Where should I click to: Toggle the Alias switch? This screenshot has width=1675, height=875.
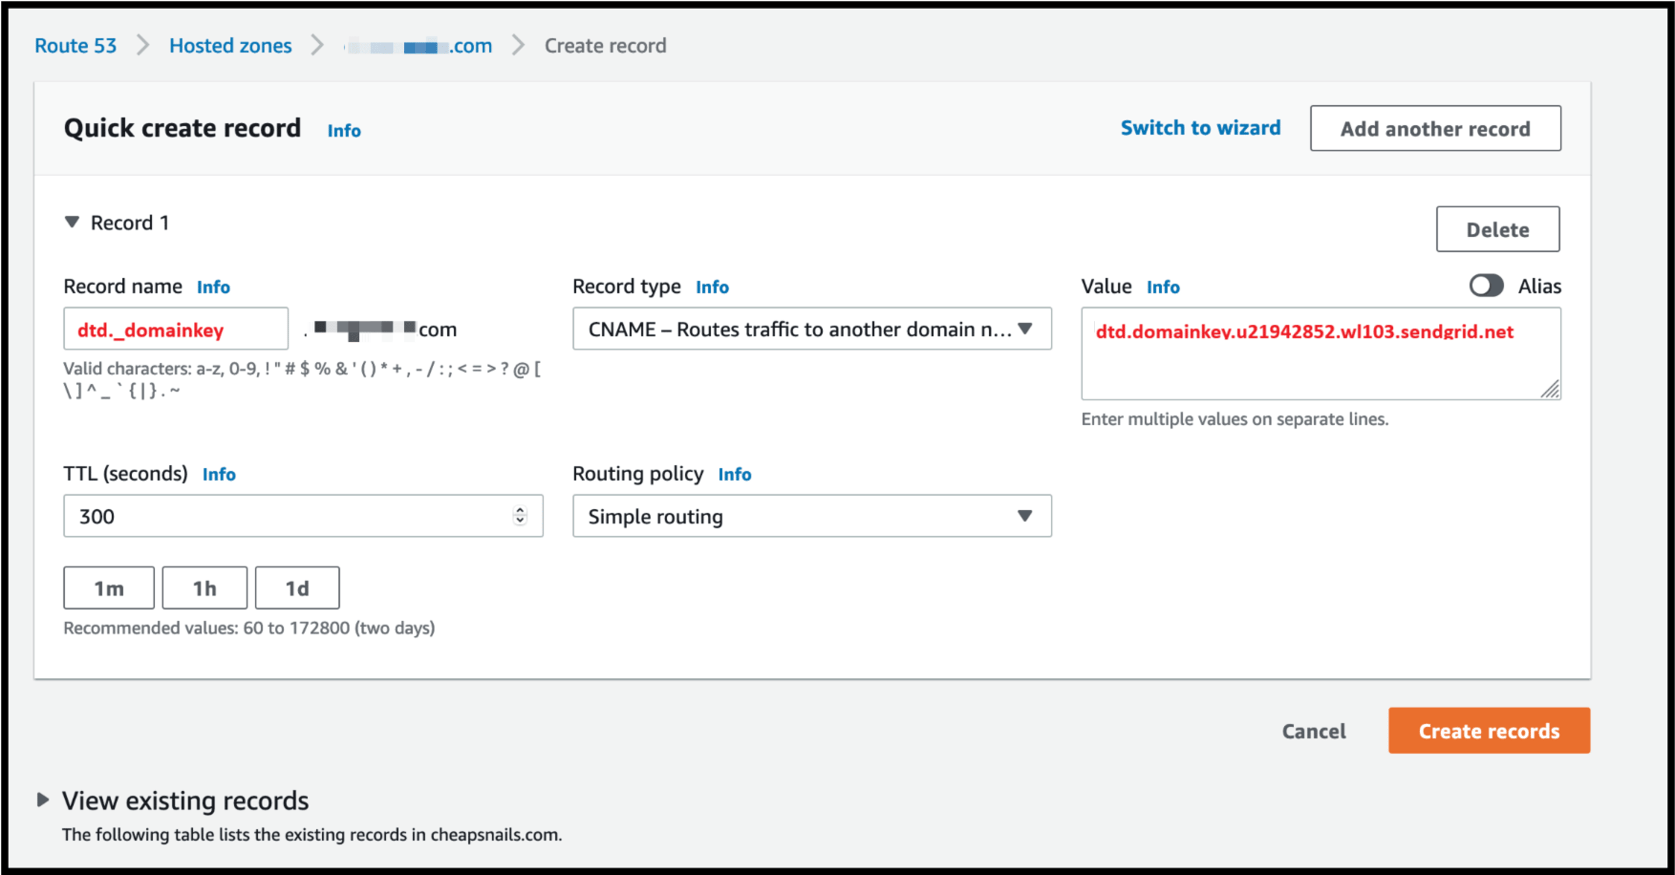pyautogui.click(x=1486, y=286)
